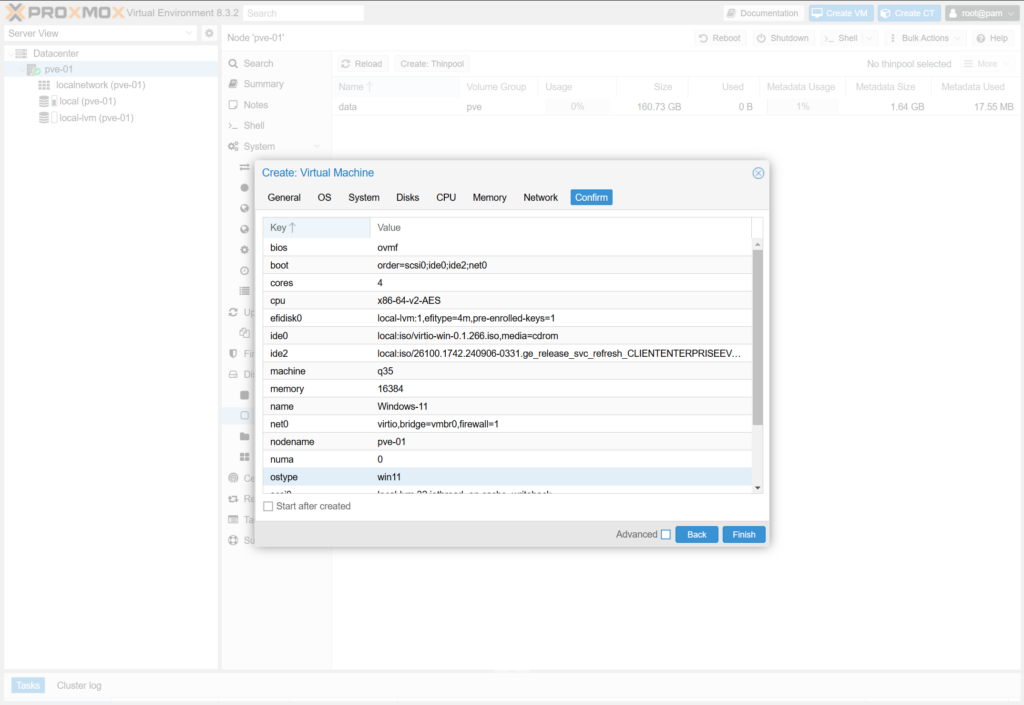Screen dimensions: 1024x705
Task: Click the Shutdown power icon
Action: pos(761,38)
